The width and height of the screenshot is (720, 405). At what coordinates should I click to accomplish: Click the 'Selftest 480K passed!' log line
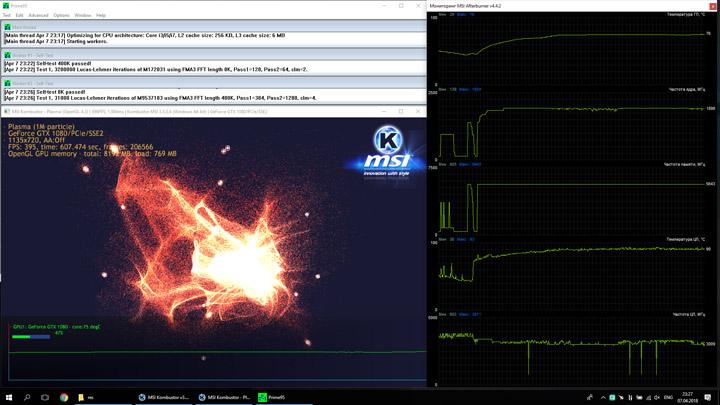[48, 63]
